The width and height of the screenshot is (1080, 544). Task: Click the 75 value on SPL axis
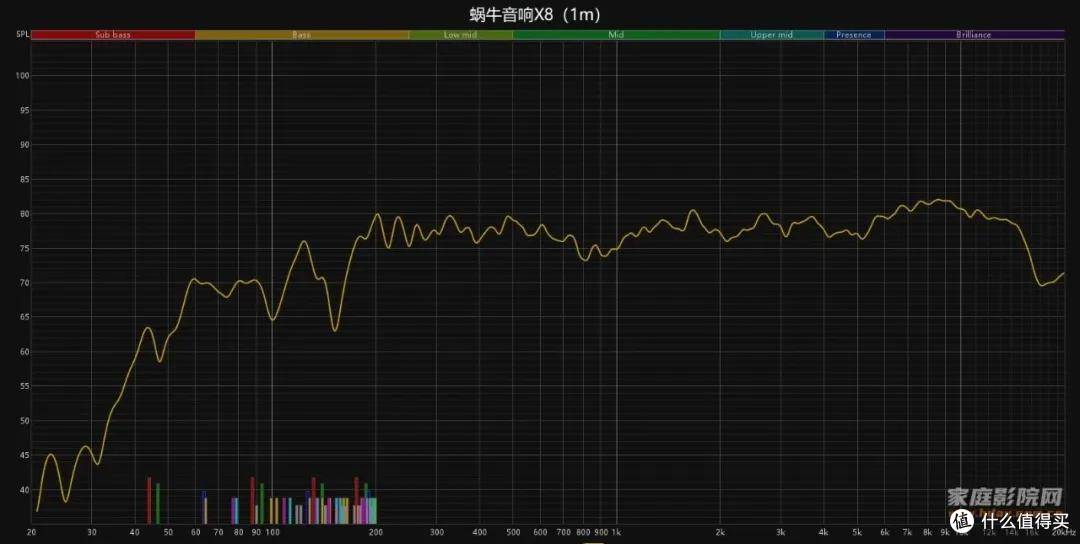coord(25,249)
